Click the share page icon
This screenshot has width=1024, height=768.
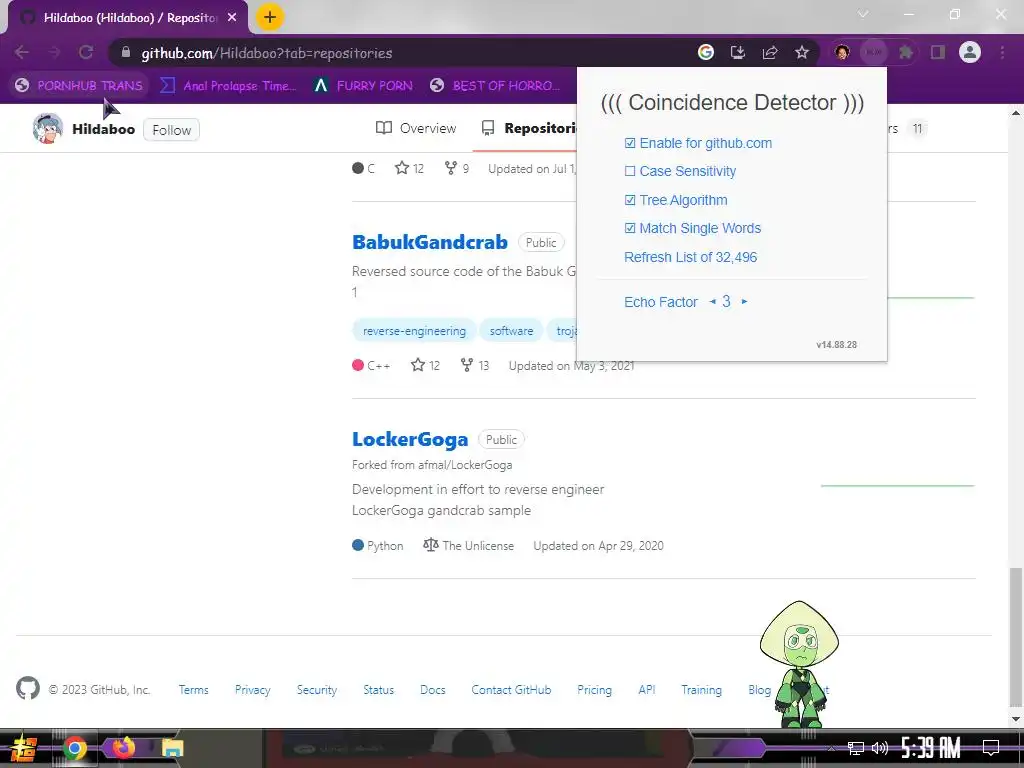tap(770, 52)
